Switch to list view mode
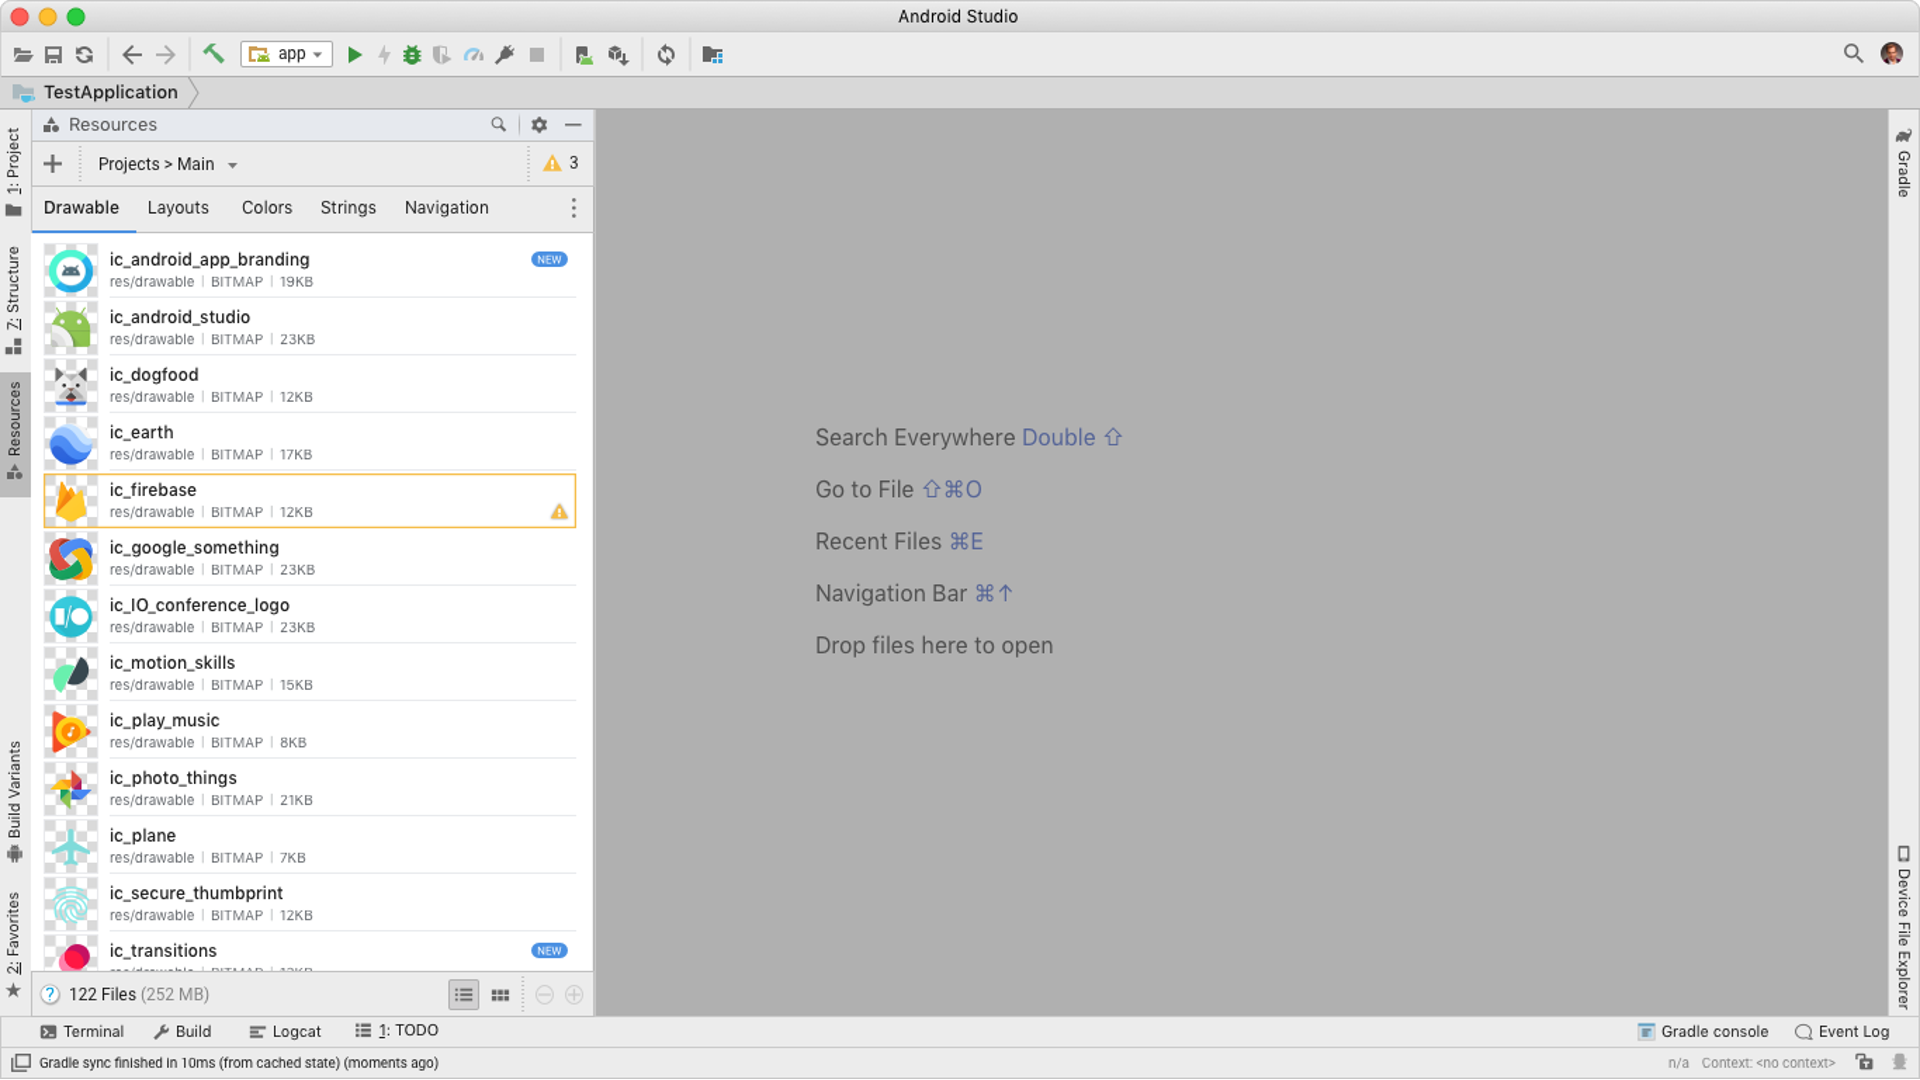 click(x=463, y=995)
